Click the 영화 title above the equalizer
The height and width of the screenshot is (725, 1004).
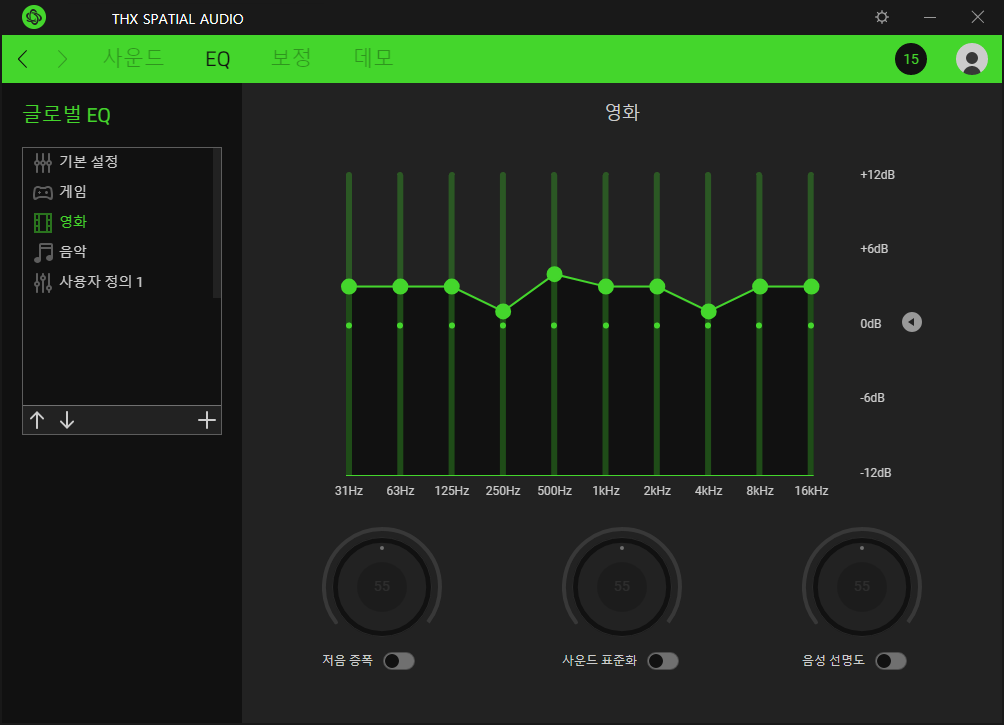[x=622, y=112]
